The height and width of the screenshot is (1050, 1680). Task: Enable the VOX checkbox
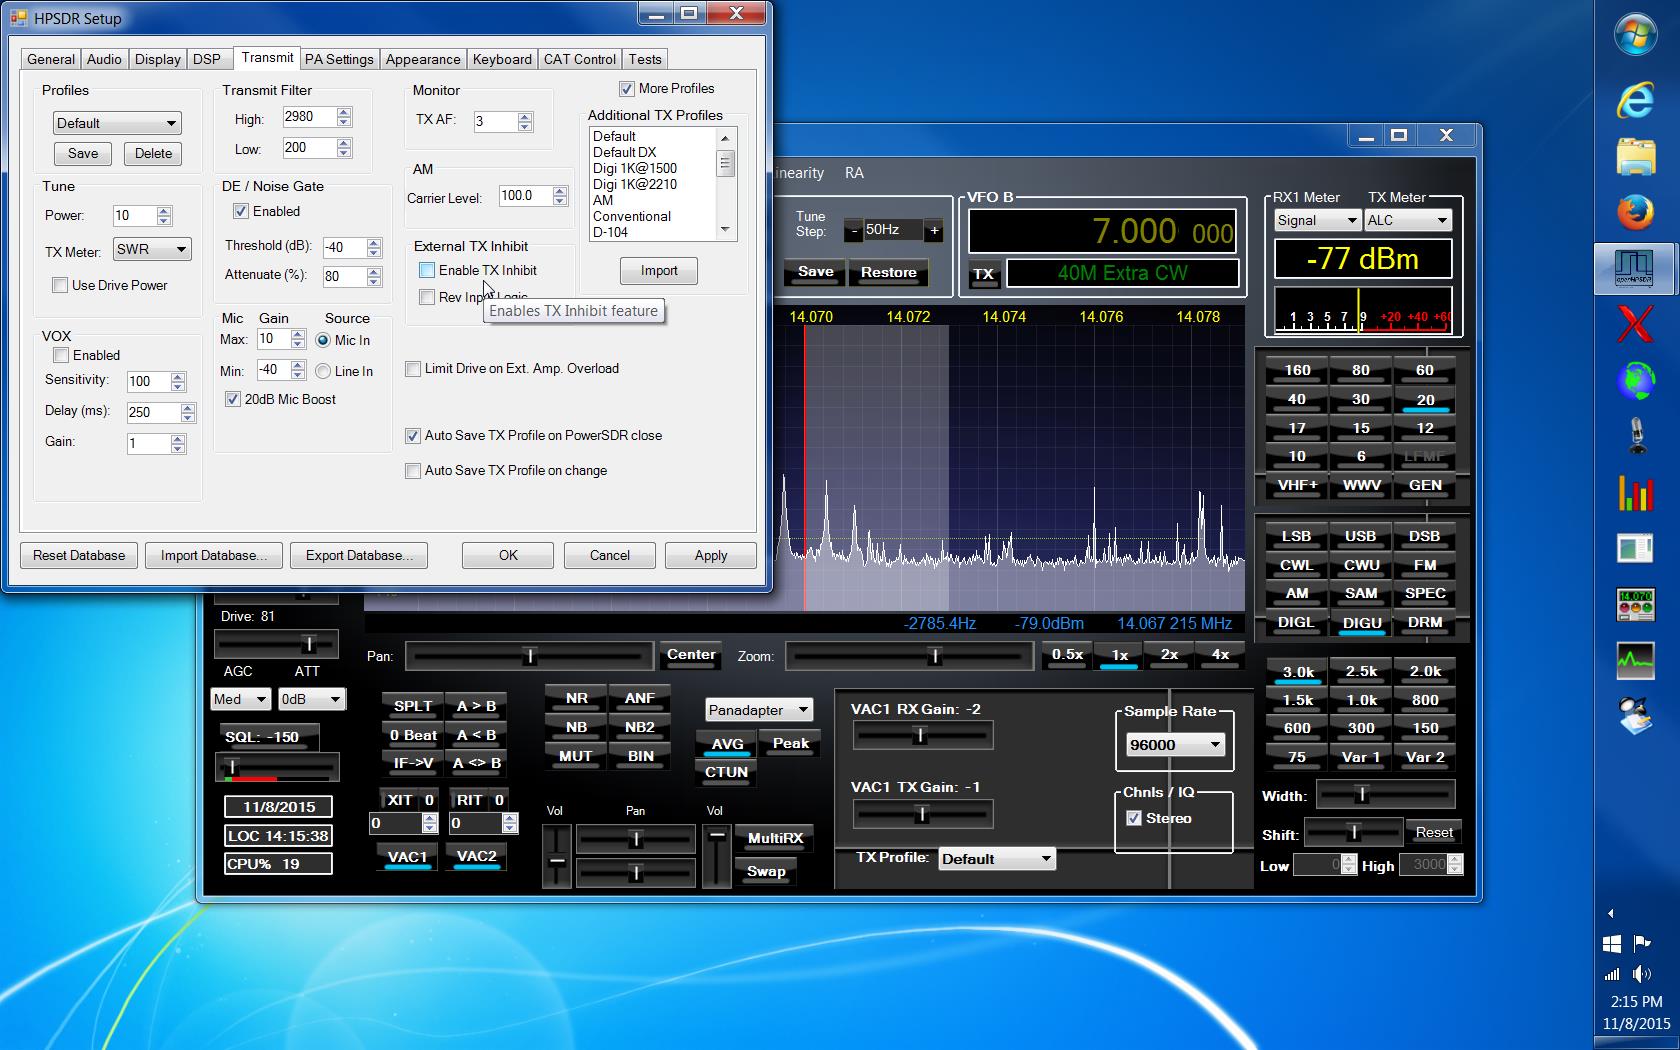click(x=61, y=355)
